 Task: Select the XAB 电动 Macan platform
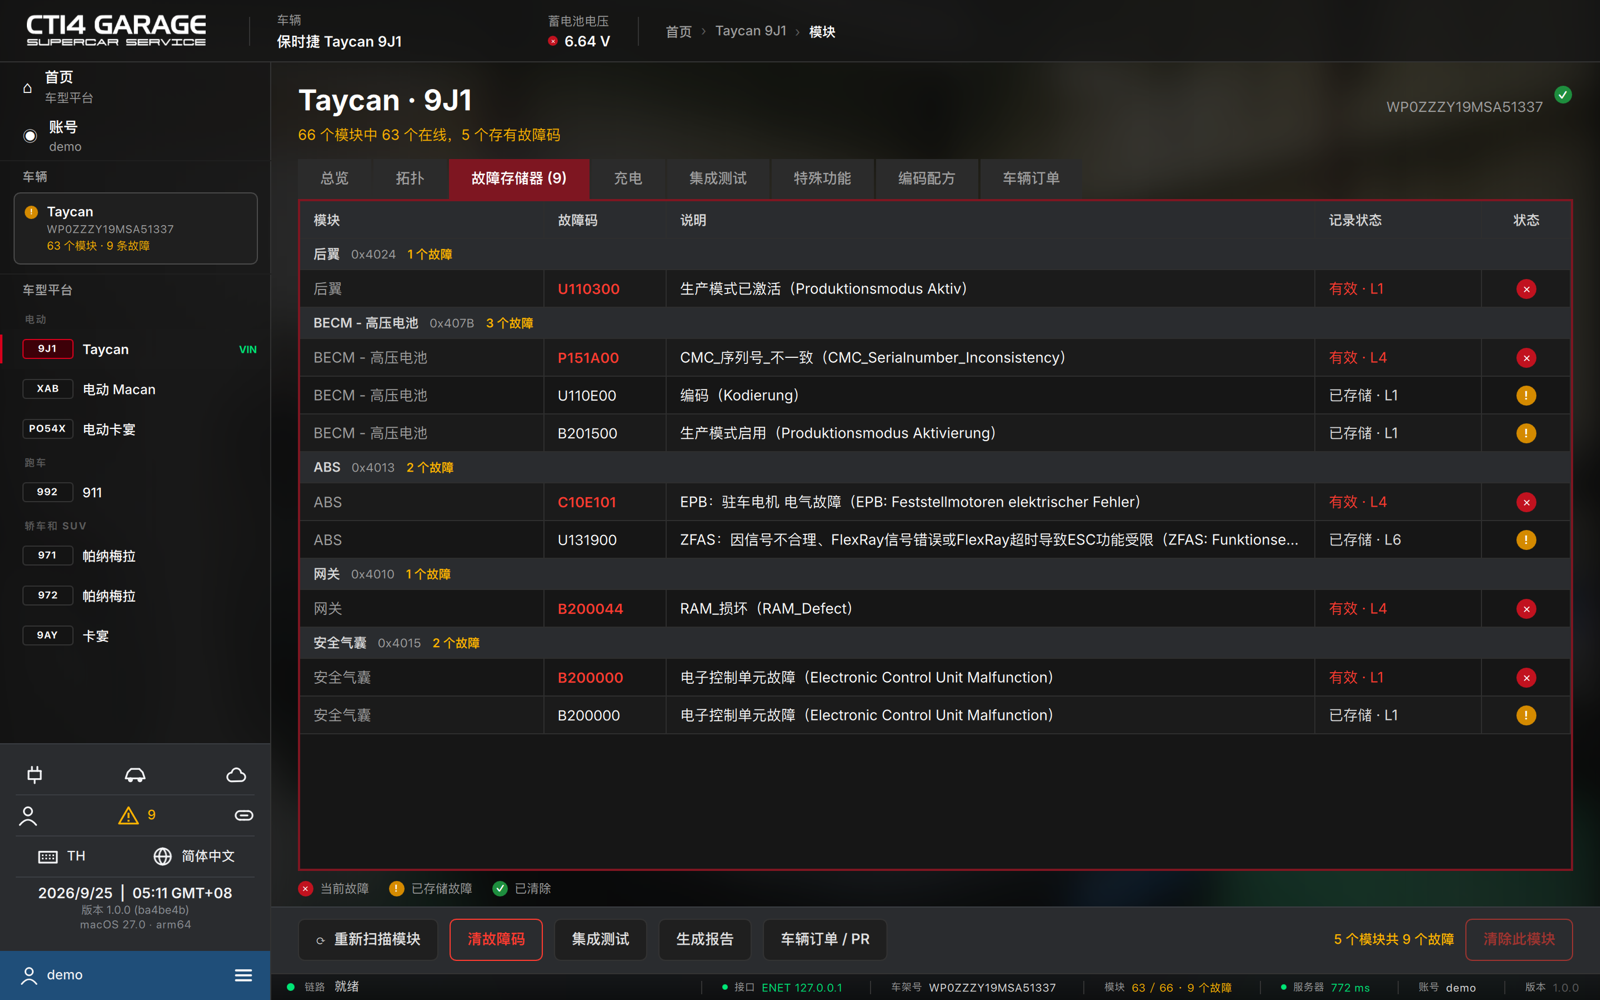click(135, 390)
